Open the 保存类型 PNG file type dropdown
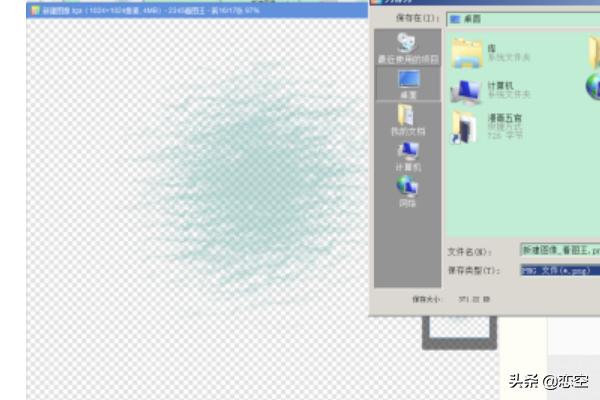Viewport: 600px width, 400px height. [x=560, y=270]
